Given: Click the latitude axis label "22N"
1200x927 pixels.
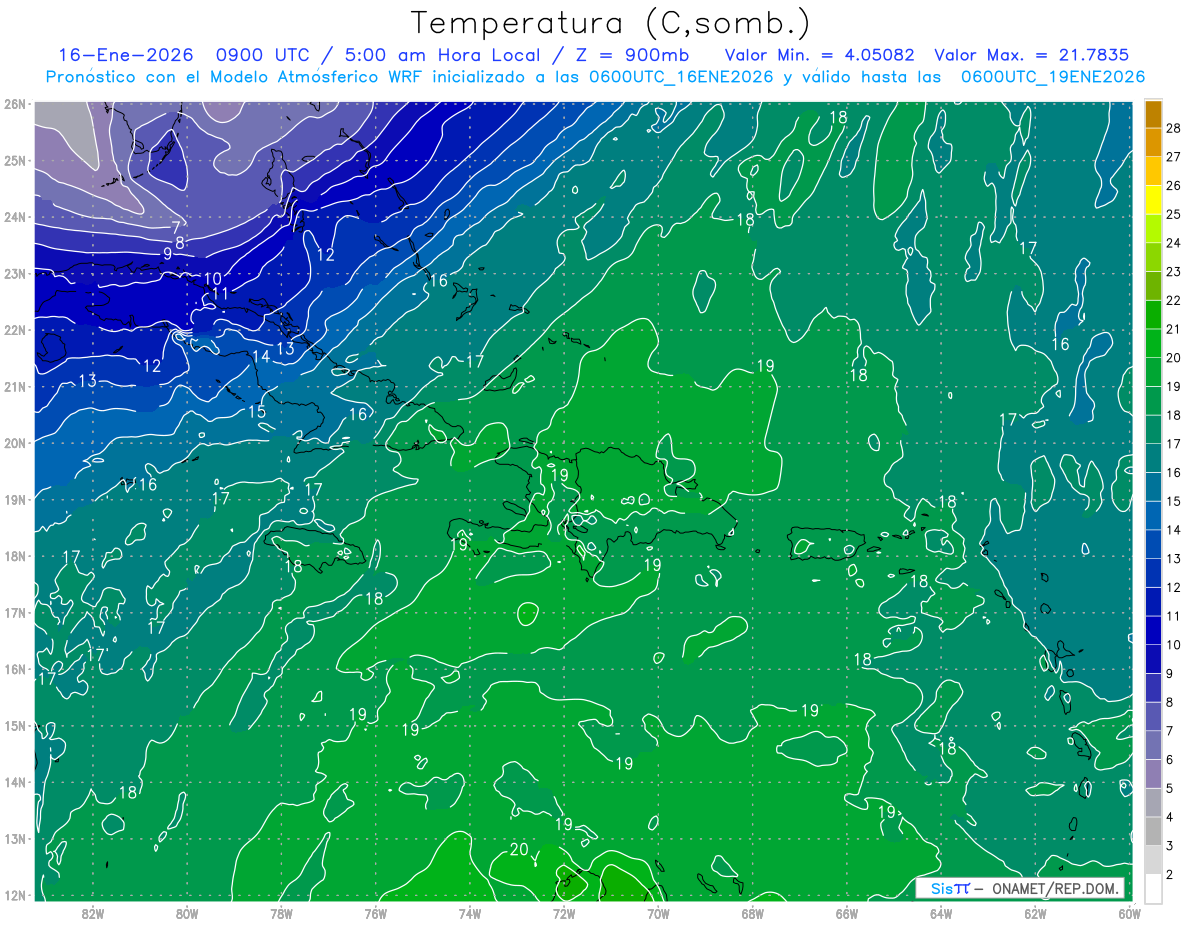Looking at the screenshot, I should pyautogui.click(x=16, y=330).
